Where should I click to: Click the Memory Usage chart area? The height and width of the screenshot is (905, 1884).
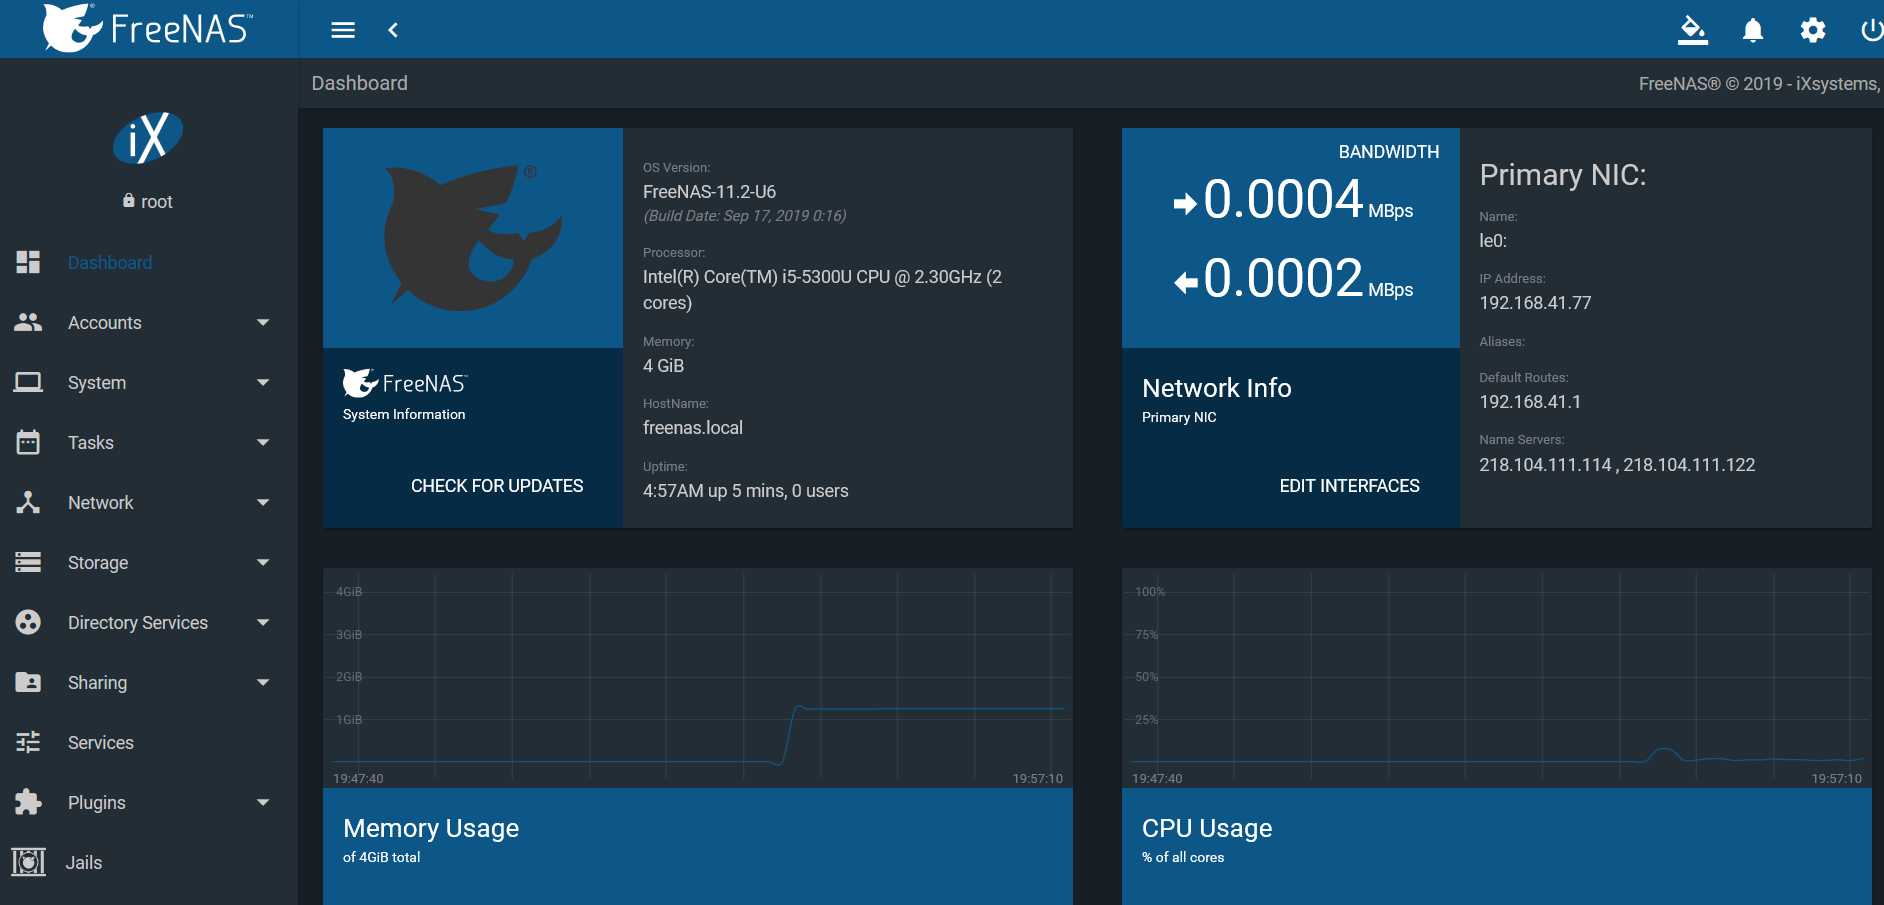click(x=698, y=678)
